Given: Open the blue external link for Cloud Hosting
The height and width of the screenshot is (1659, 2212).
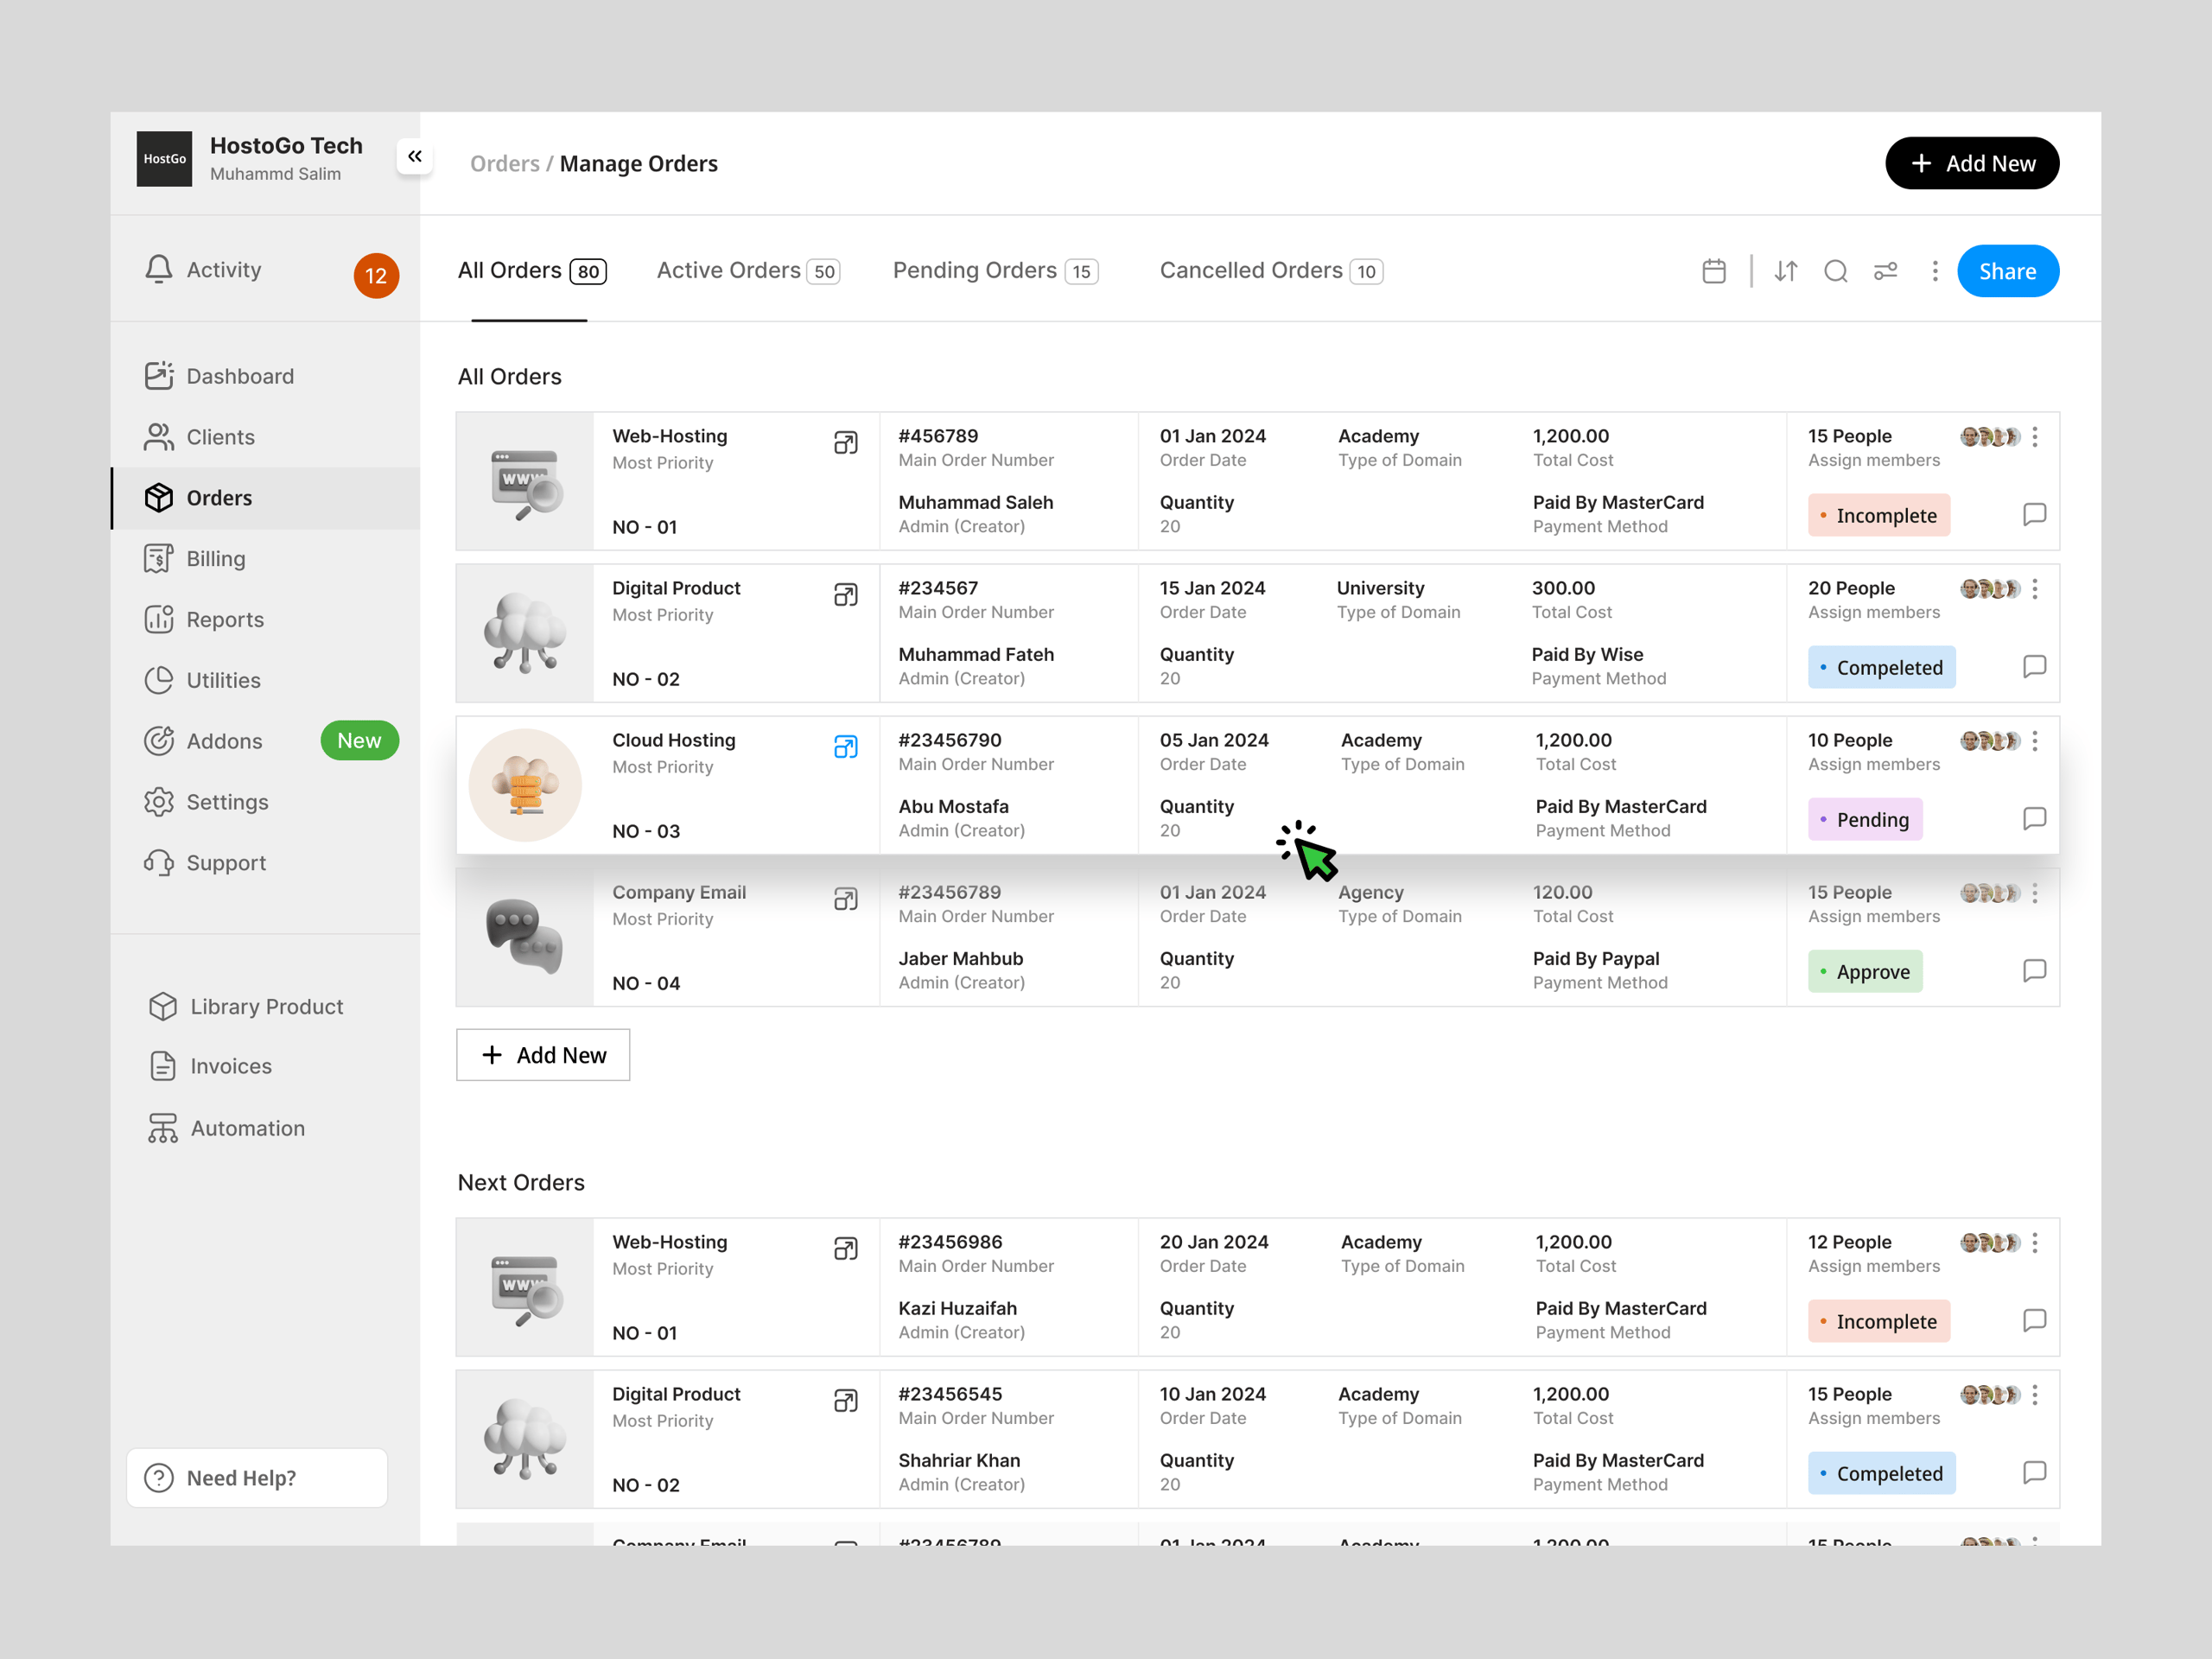Looking at the screenshot, I should click(846, 747).
